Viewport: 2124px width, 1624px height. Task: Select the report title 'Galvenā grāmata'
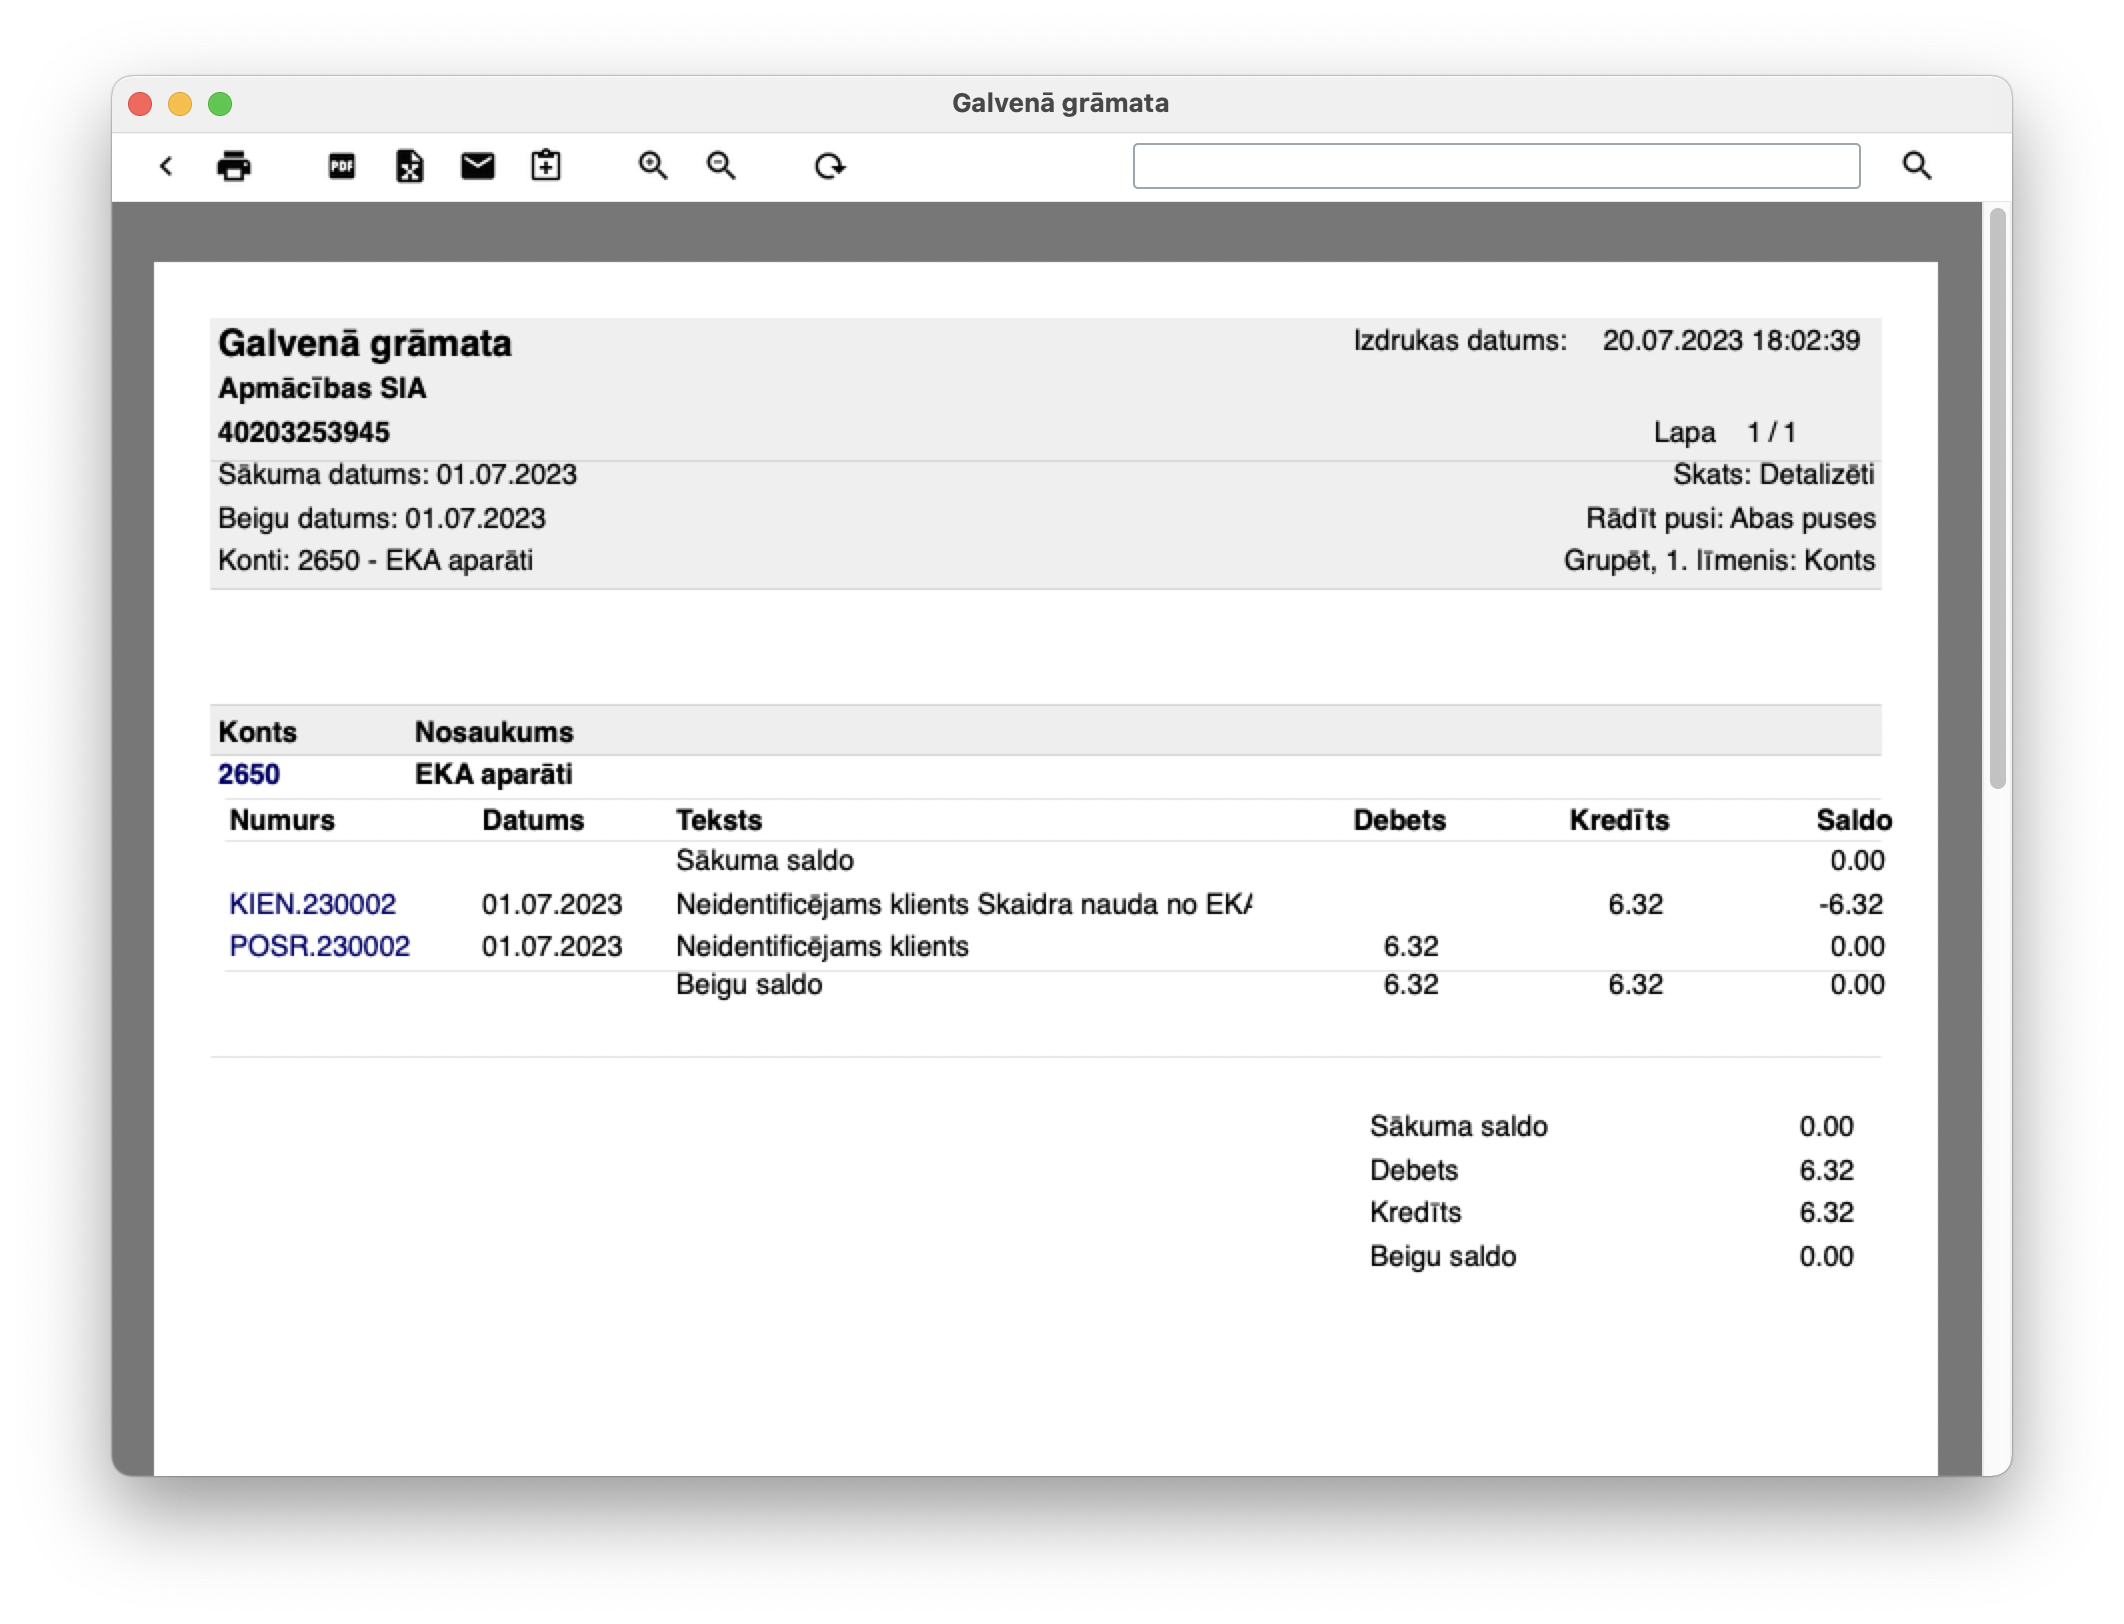click(x=365, y=344)
